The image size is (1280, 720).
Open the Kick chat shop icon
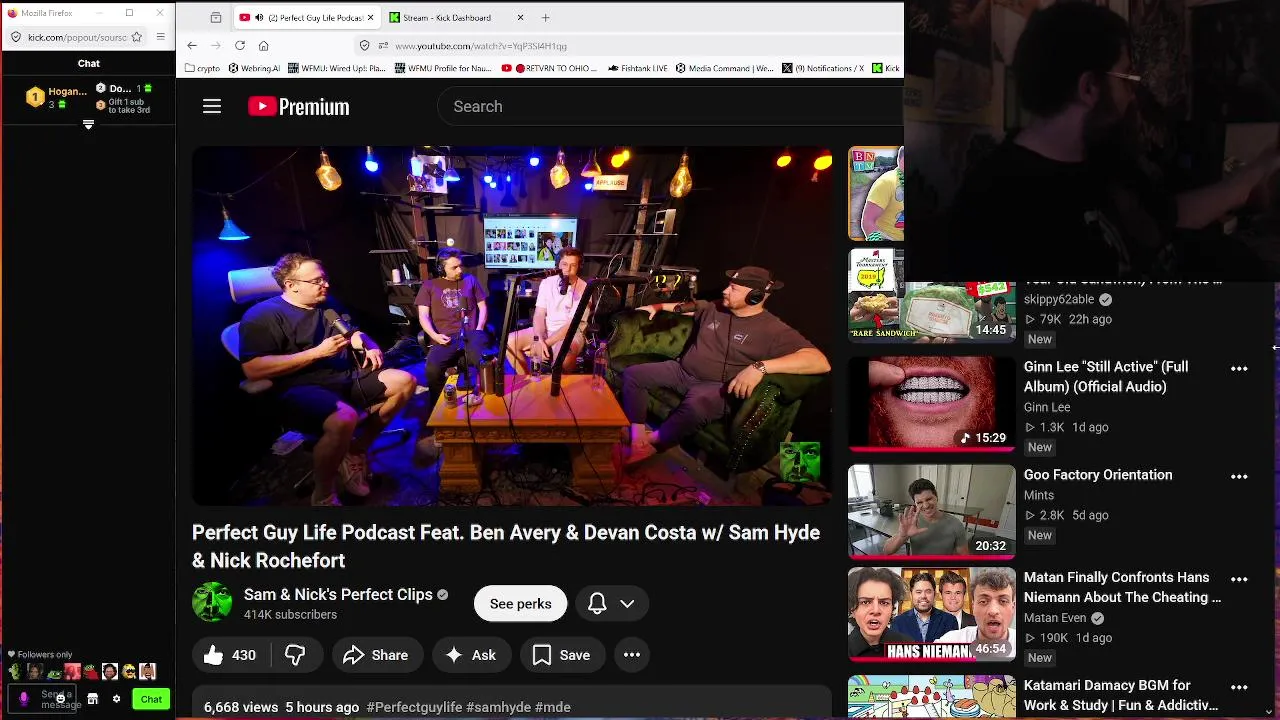pos(93,699)
